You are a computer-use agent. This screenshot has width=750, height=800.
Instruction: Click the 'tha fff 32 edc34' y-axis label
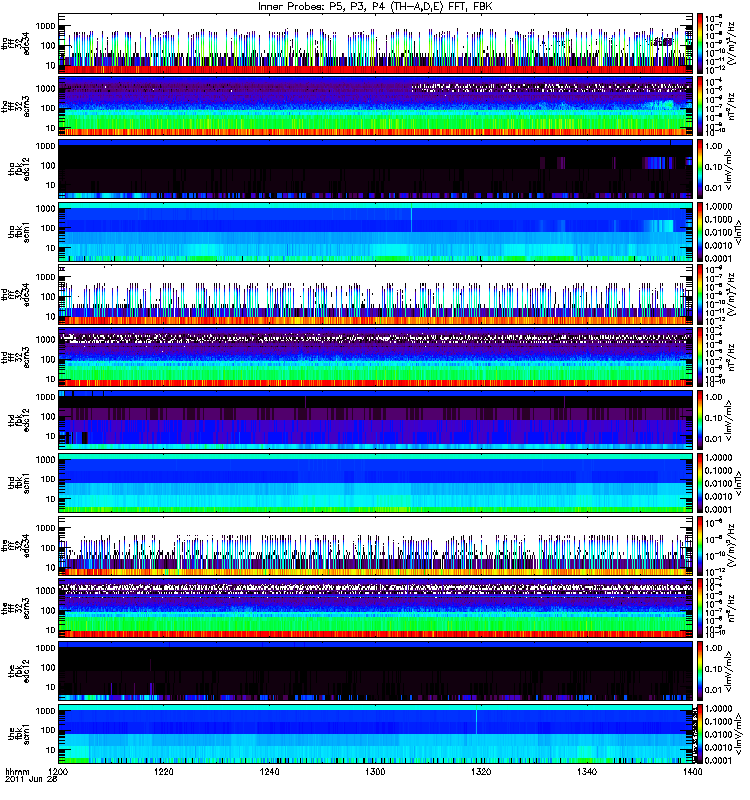(16, 43)
